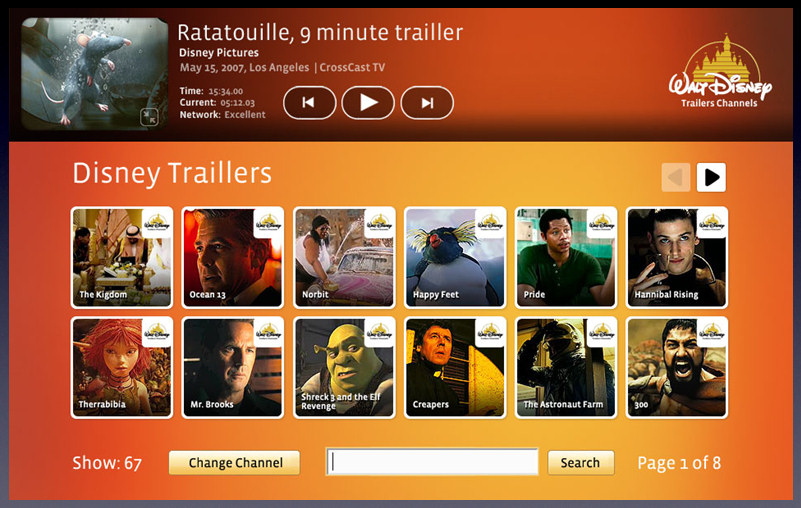Open the Norbit trailer thumbnail

[344, 257]
